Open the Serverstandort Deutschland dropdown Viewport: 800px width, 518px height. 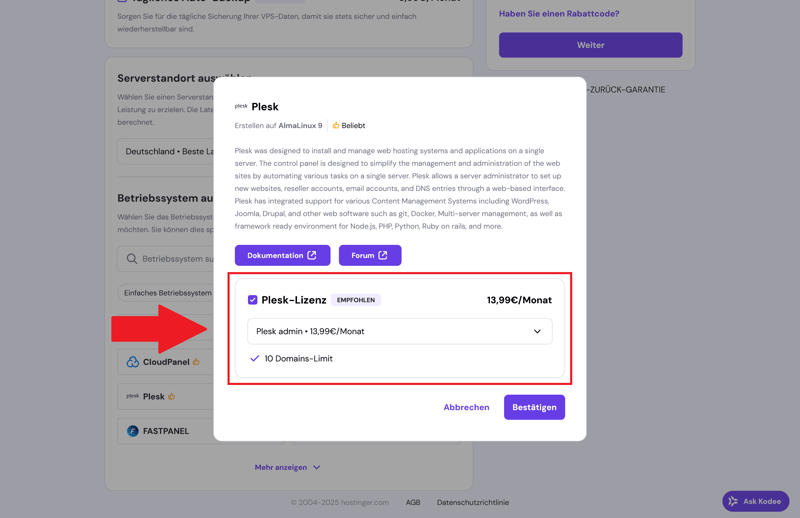(x=166, y=152)
